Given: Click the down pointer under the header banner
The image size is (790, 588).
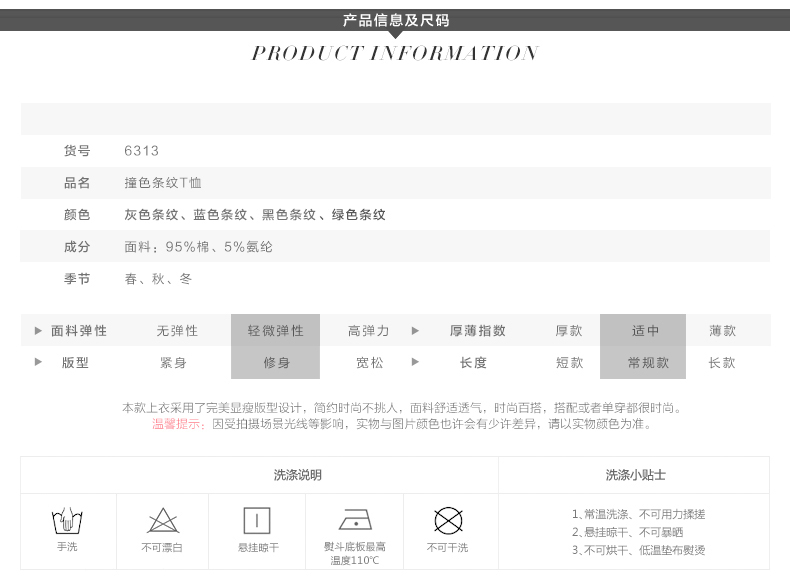Looking at the screenshot, I should point(396,35).
